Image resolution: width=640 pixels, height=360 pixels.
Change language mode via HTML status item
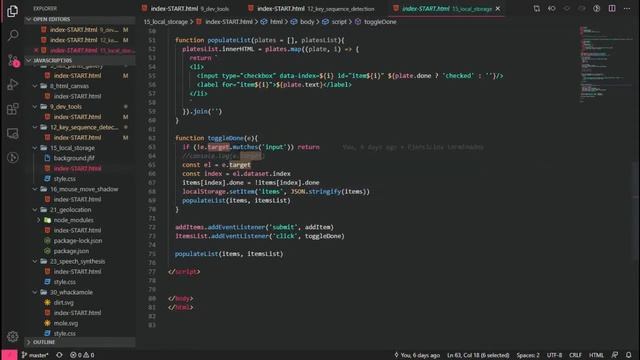point(596,355)
